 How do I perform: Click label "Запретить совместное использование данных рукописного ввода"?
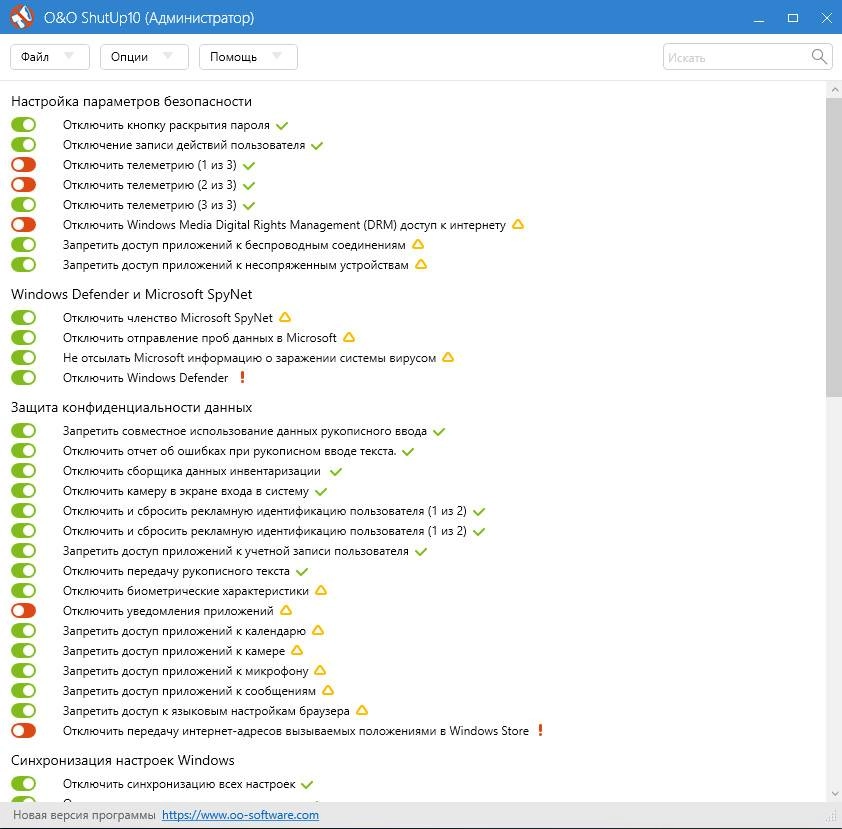tap(244, 431)
